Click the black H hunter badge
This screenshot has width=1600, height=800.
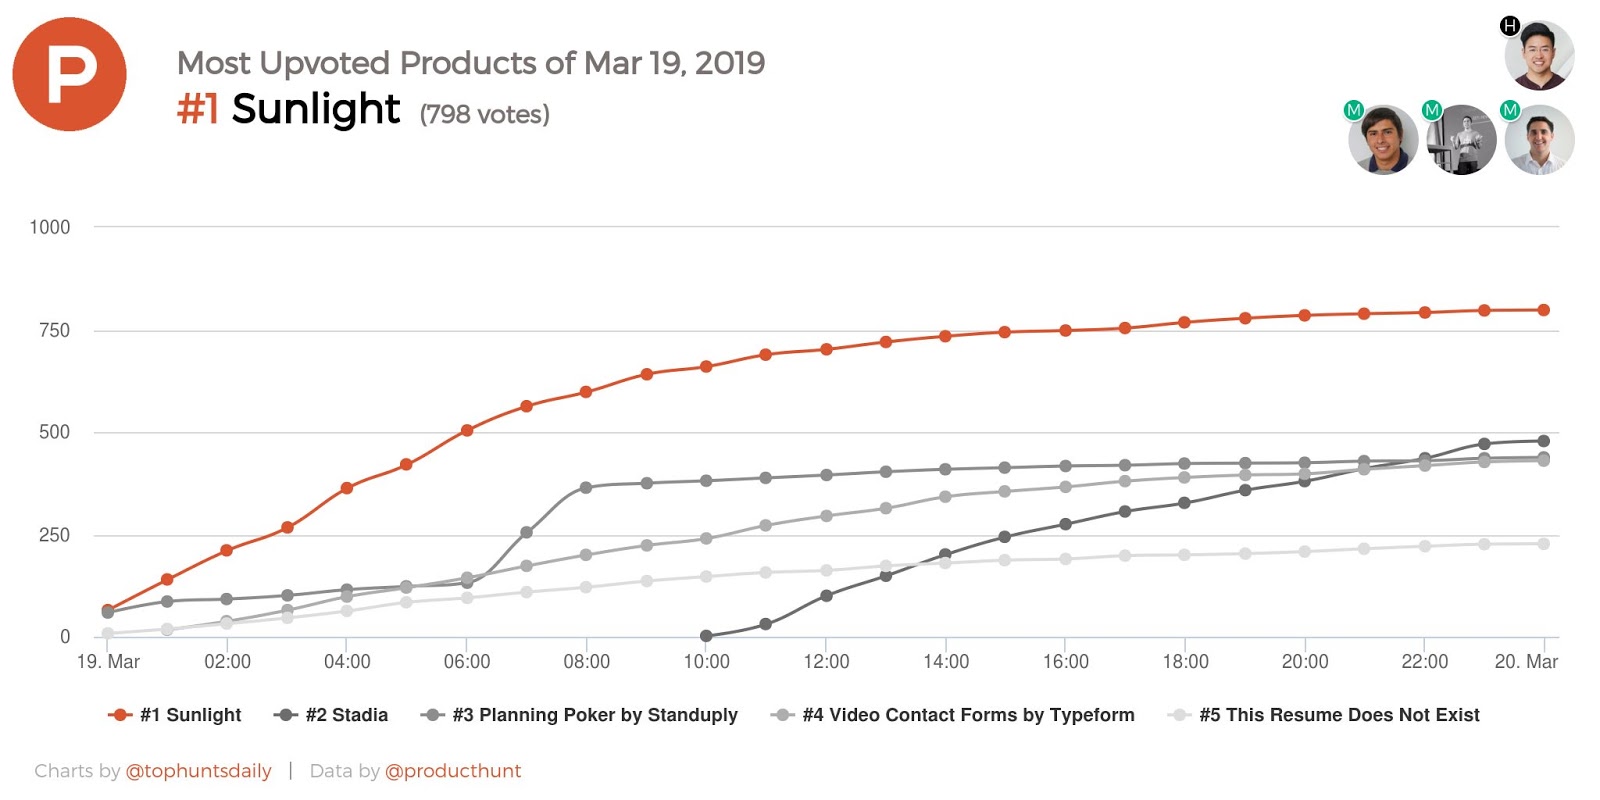coord(1510,26)
